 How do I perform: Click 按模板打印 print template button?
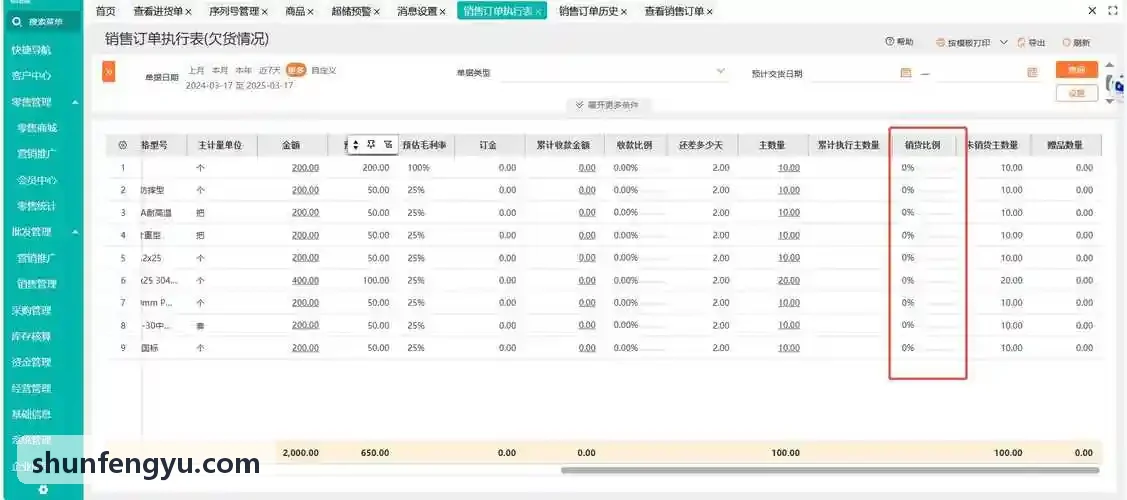click(964, 43)
